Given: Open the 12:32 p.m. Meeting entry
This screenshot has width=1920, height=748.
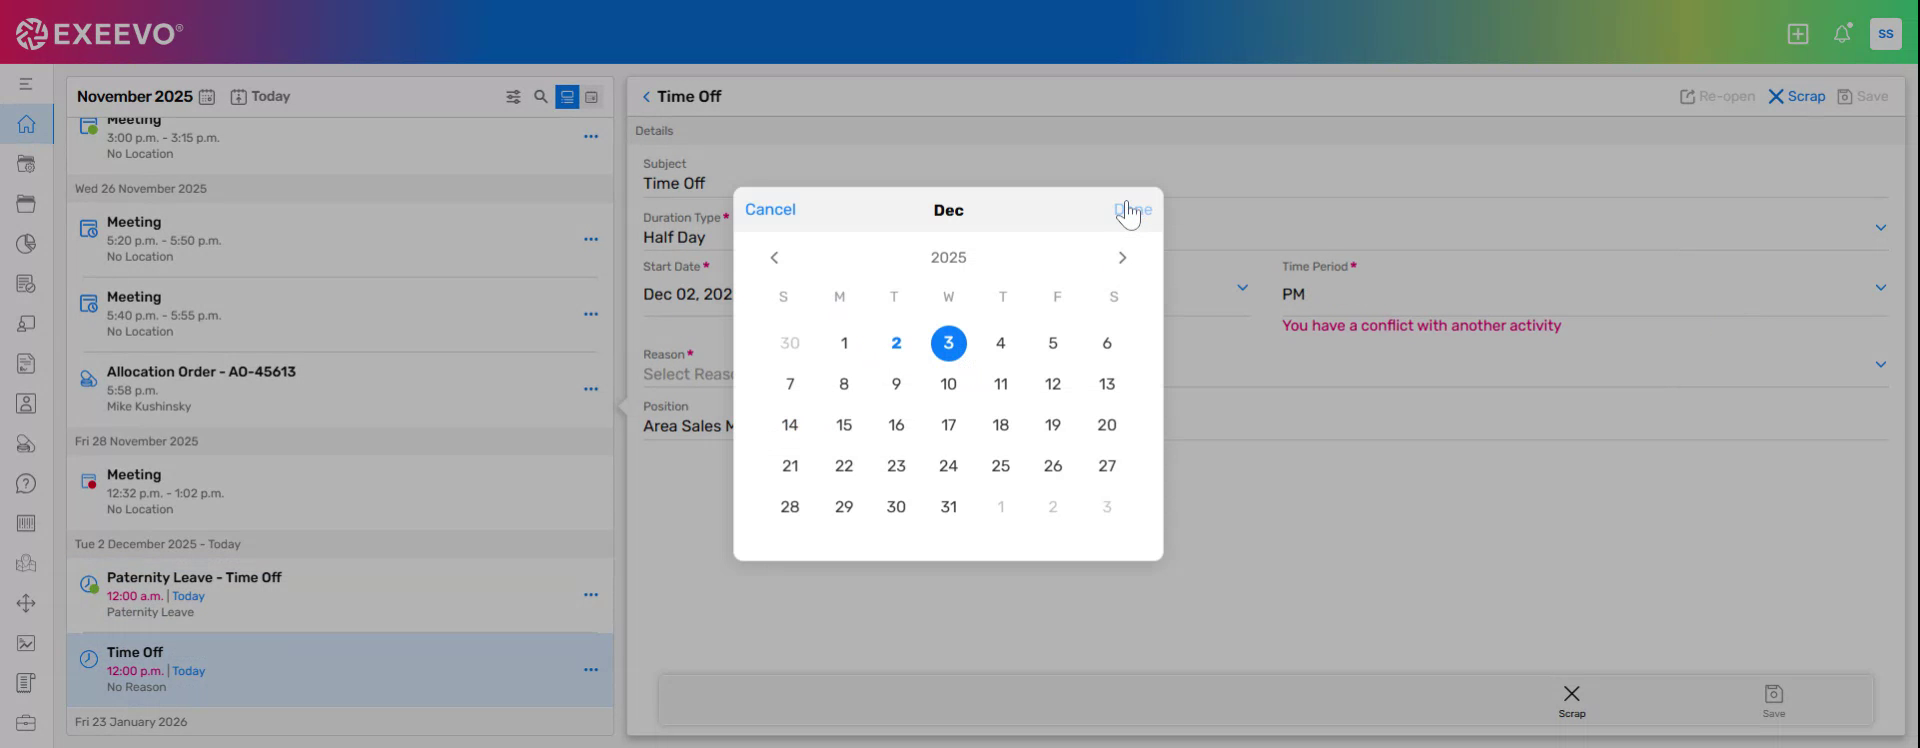Looking at the screenshot, I should pos(340,492).
